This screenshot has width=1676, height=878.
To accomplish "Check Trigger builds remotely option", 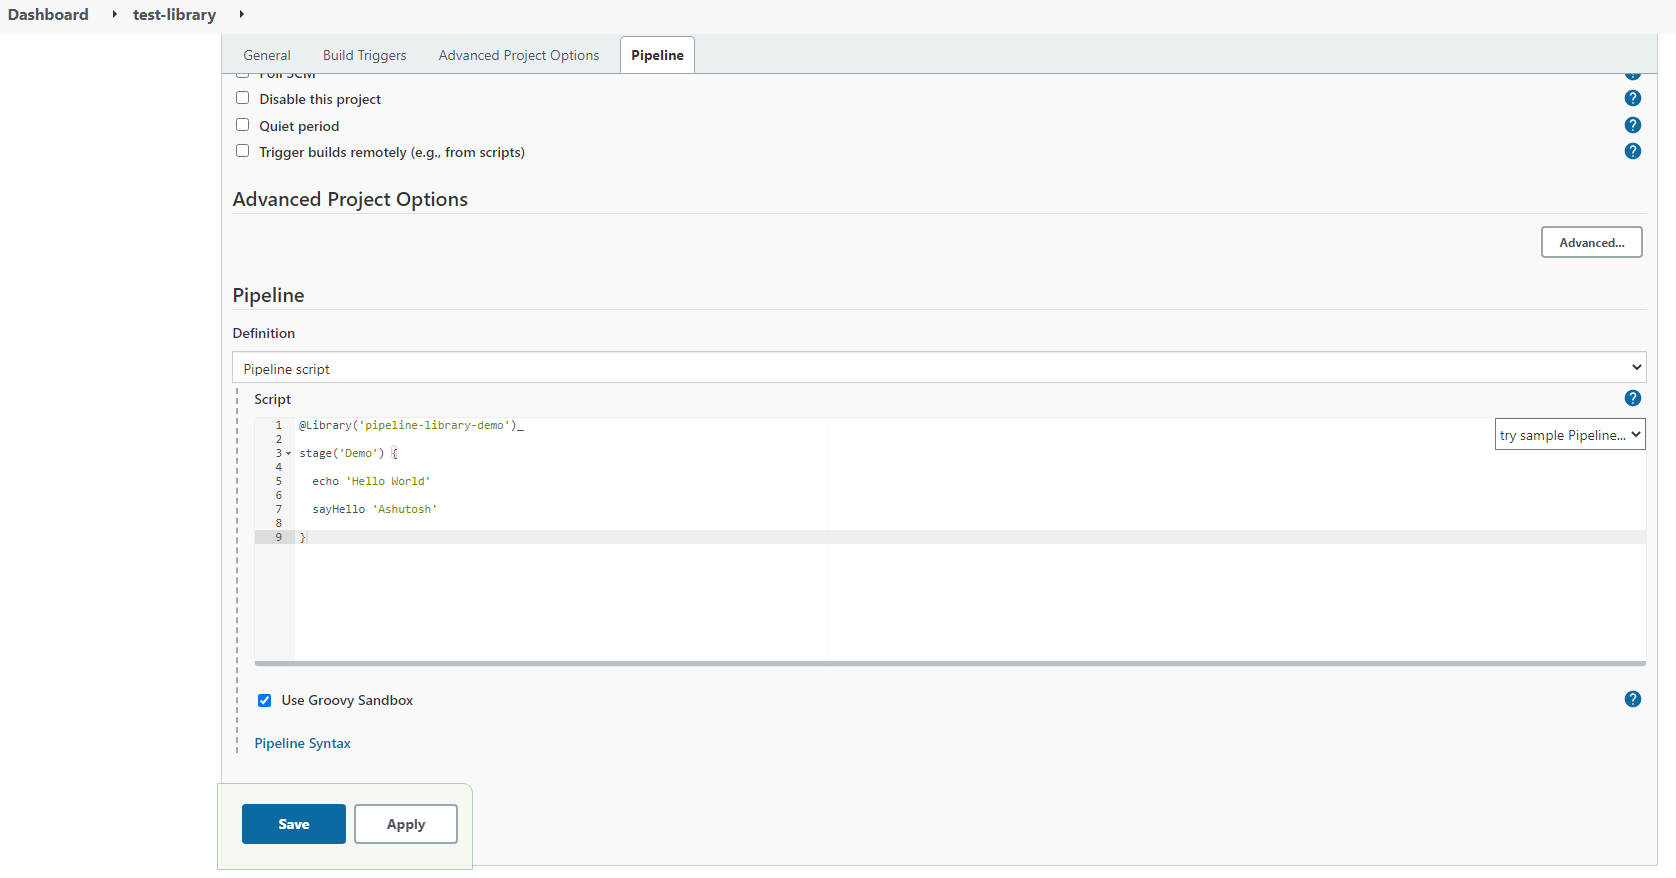I will click(x=242, y=151).
